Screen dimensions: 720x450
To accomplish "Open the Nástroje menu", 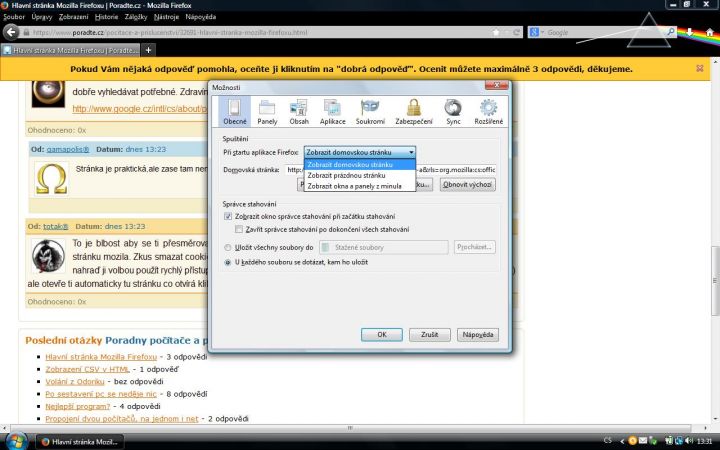I will point(166,17).
